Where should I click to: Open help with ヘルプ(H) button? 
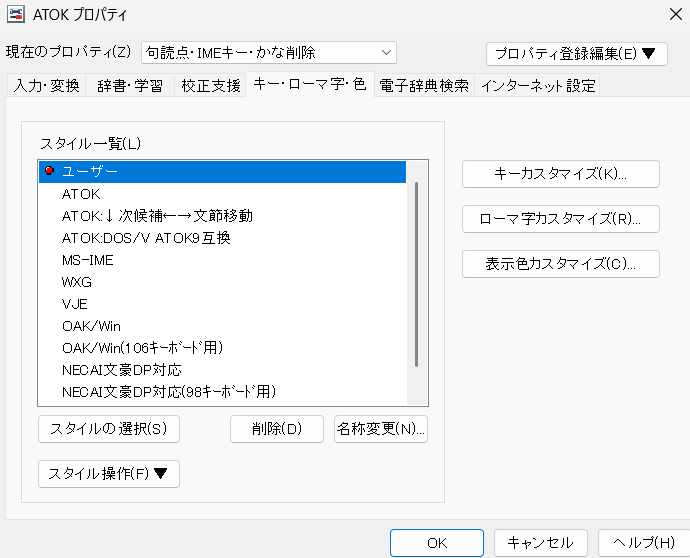click(x=644, y=543)
